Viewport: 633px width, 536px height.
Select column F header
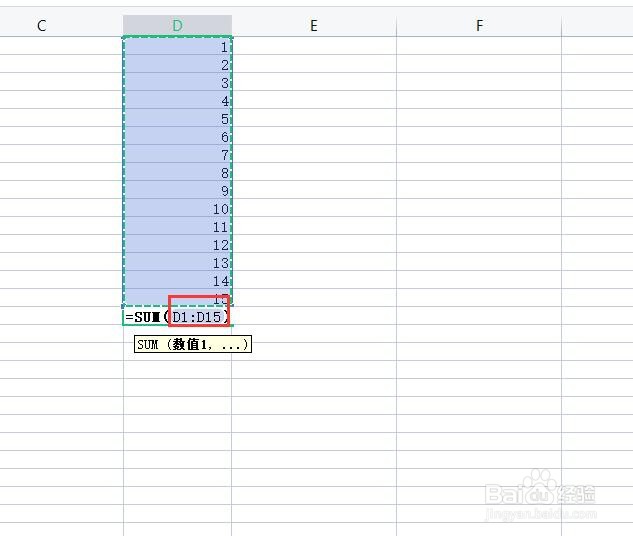click(x=479, y=26)
